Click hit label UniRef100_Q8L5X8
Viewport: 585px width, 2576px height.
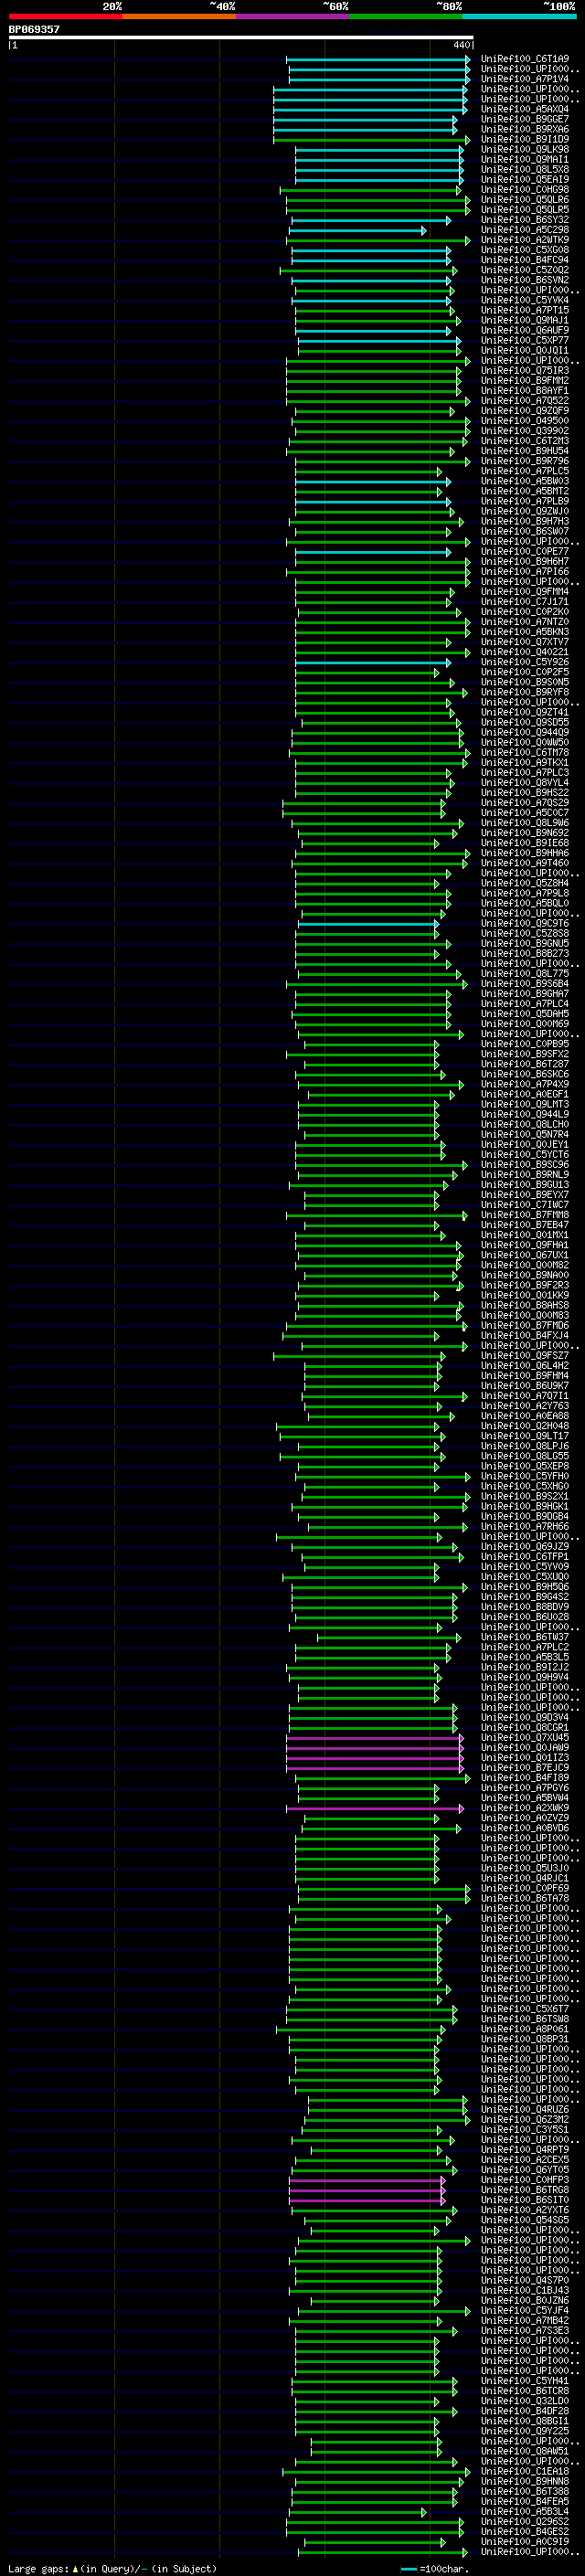524,169
